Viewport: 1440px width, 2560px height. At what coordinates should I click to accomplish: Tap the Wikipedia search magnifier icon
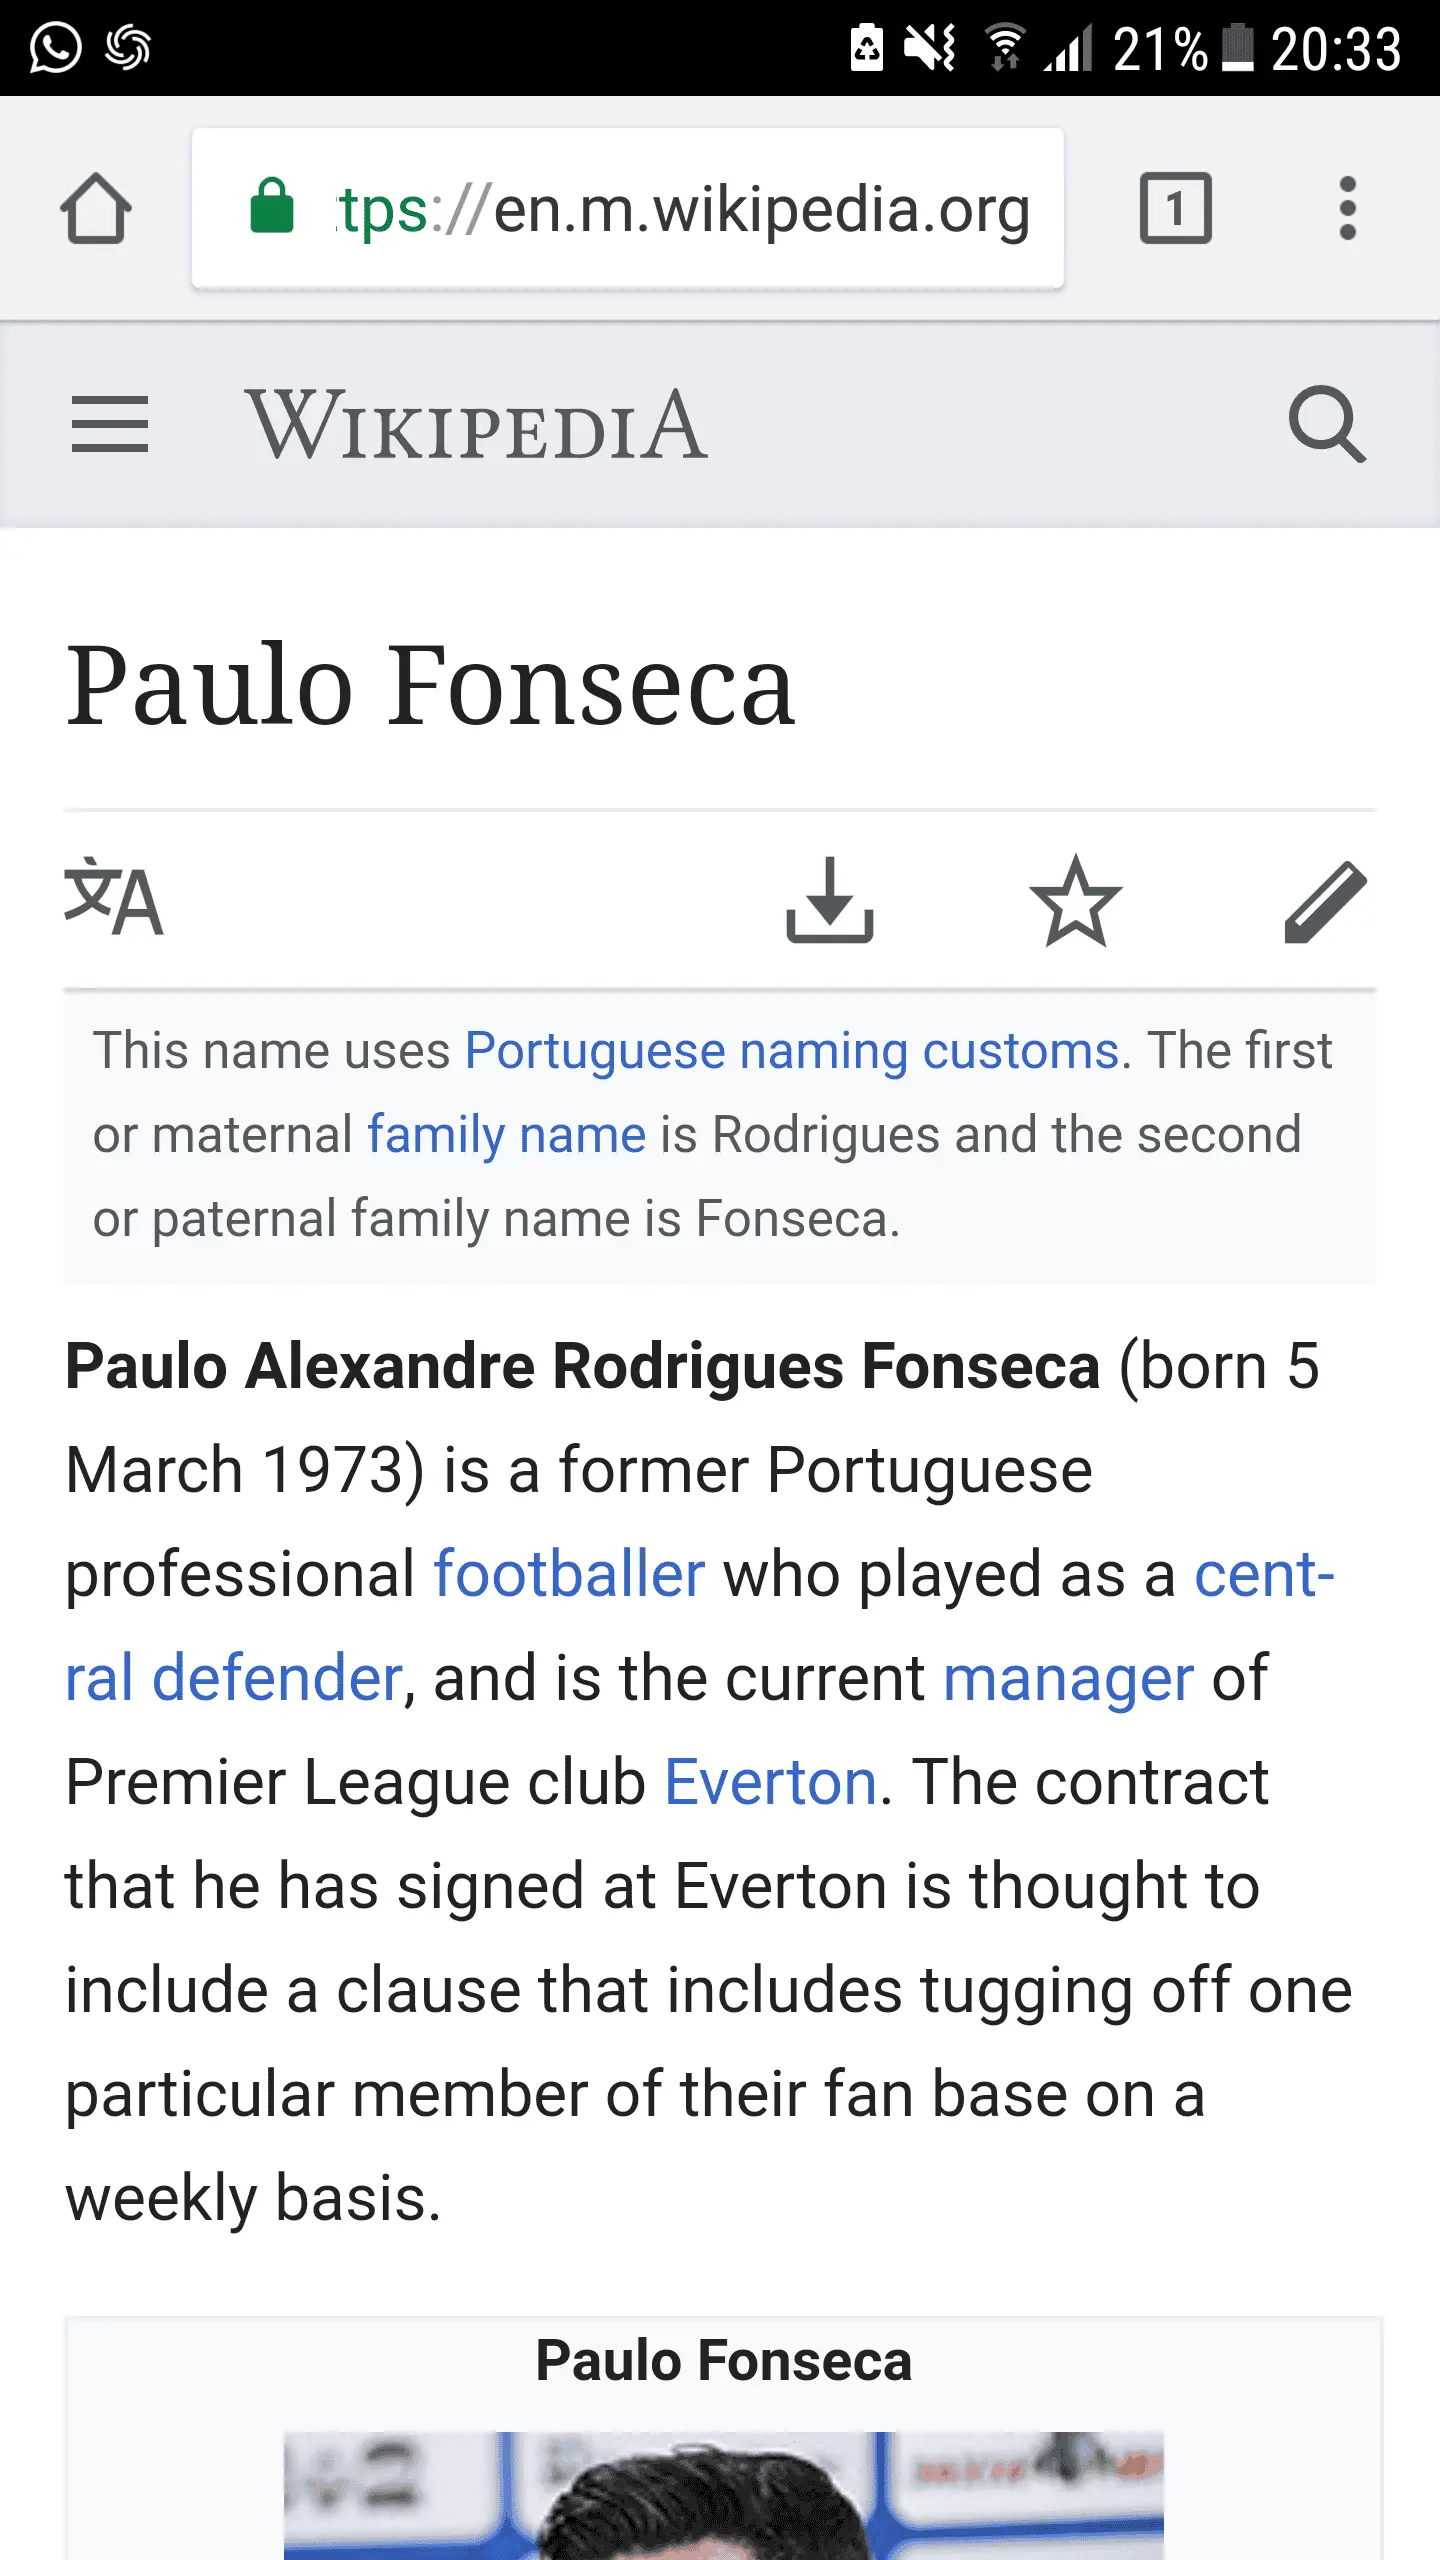[1326, 424]
